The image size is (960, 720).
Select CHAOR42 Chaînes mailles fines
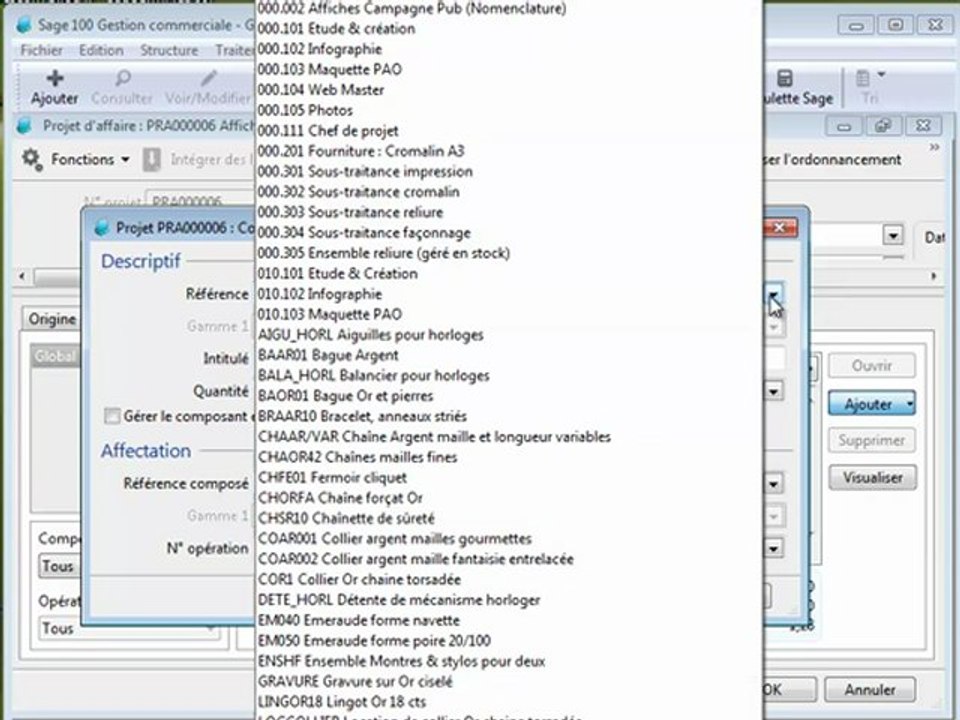pos(358,457)
